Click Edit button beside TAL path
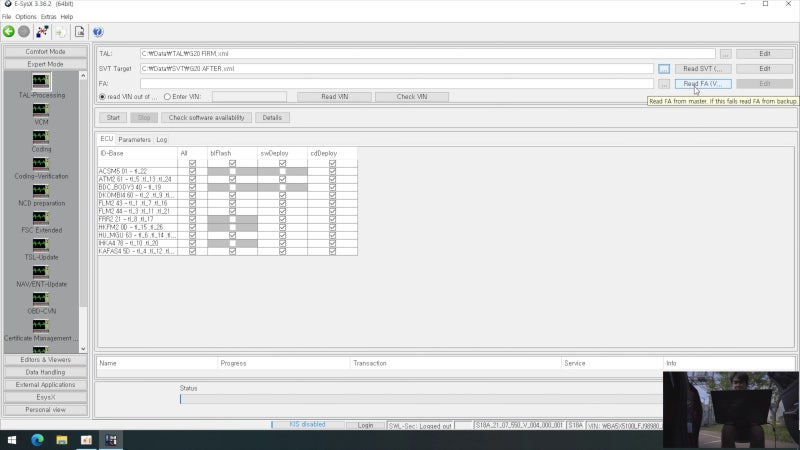 pyautogui.click(x=765, y=54)
